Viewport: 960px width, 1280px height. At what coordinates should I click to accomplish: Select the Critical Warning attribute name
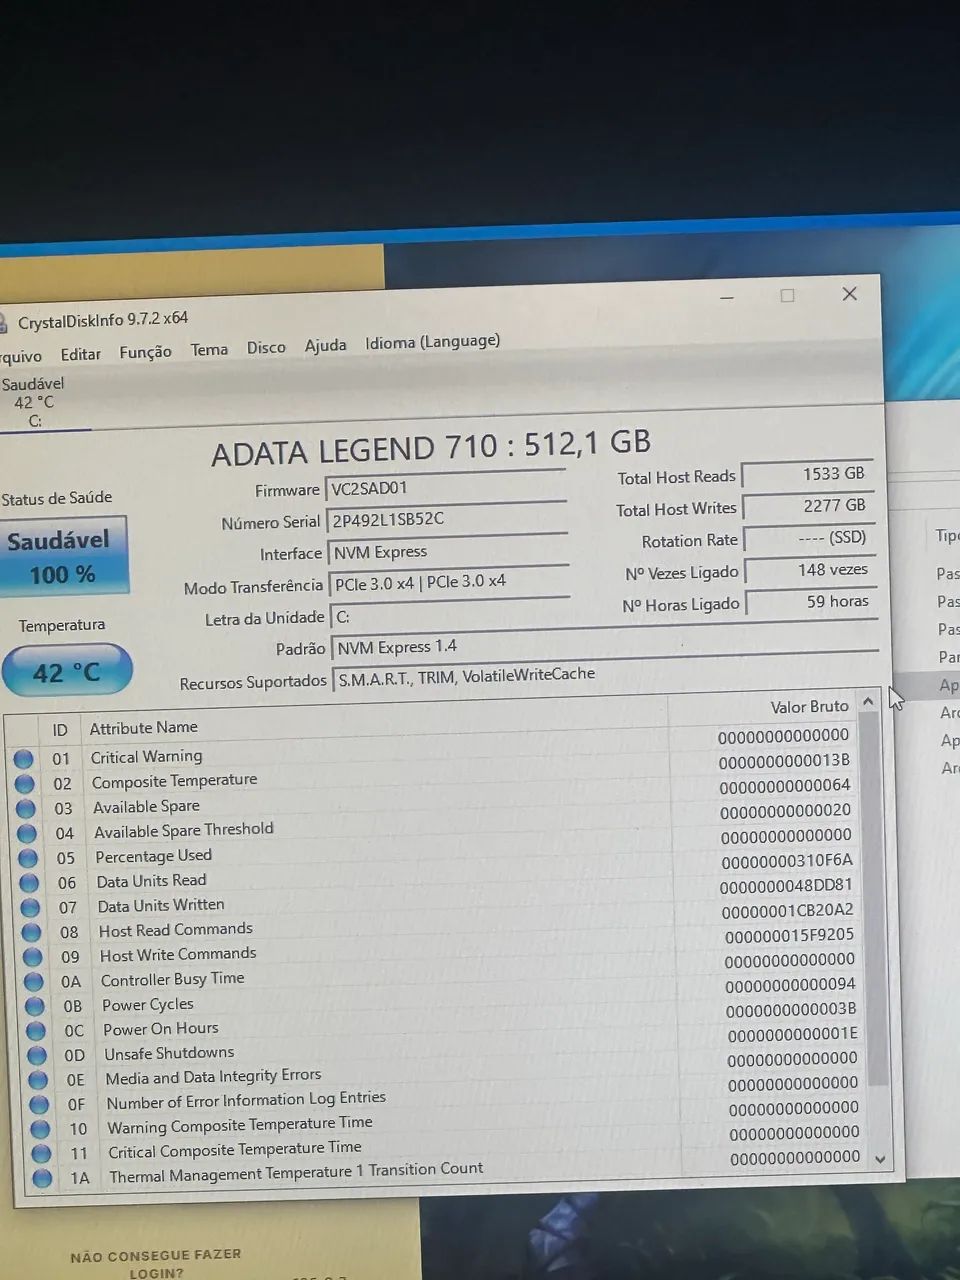[146, 756]
